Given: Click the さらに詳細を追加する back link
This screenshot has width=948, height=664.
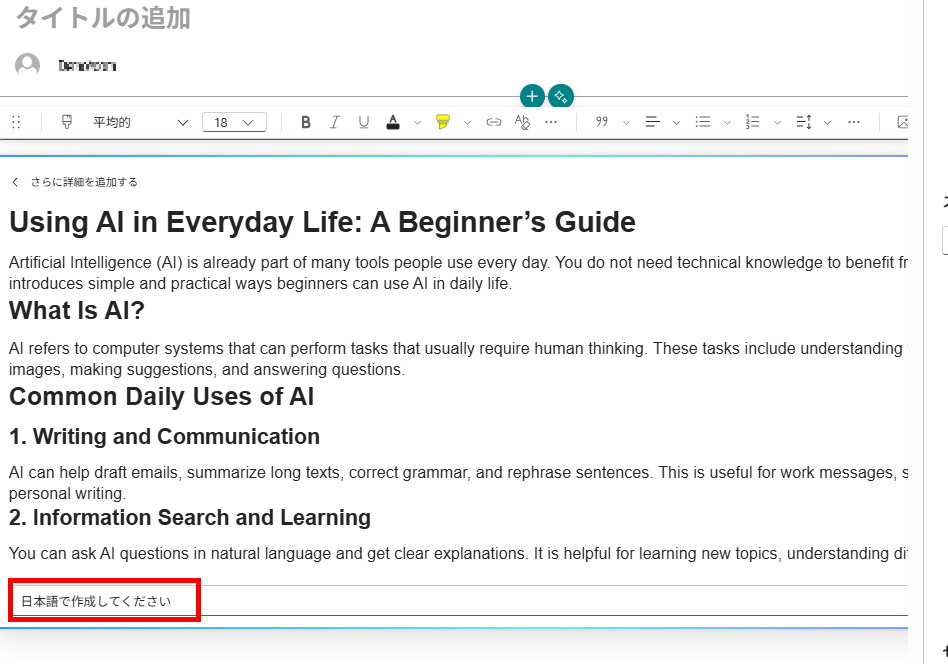Looking at the screenshot, I should [85, 182].
